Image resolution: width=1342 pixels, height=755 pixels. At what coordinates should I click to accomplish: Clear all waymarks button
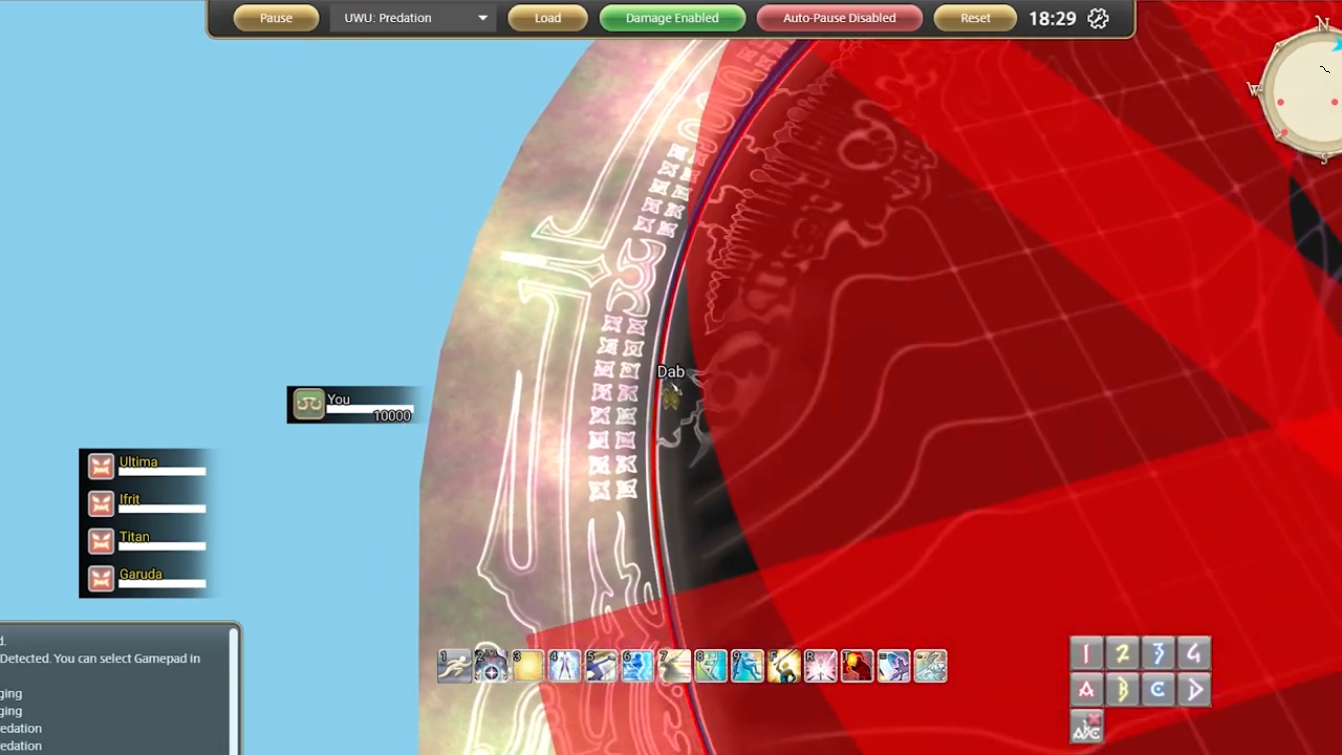point(1087,726)
